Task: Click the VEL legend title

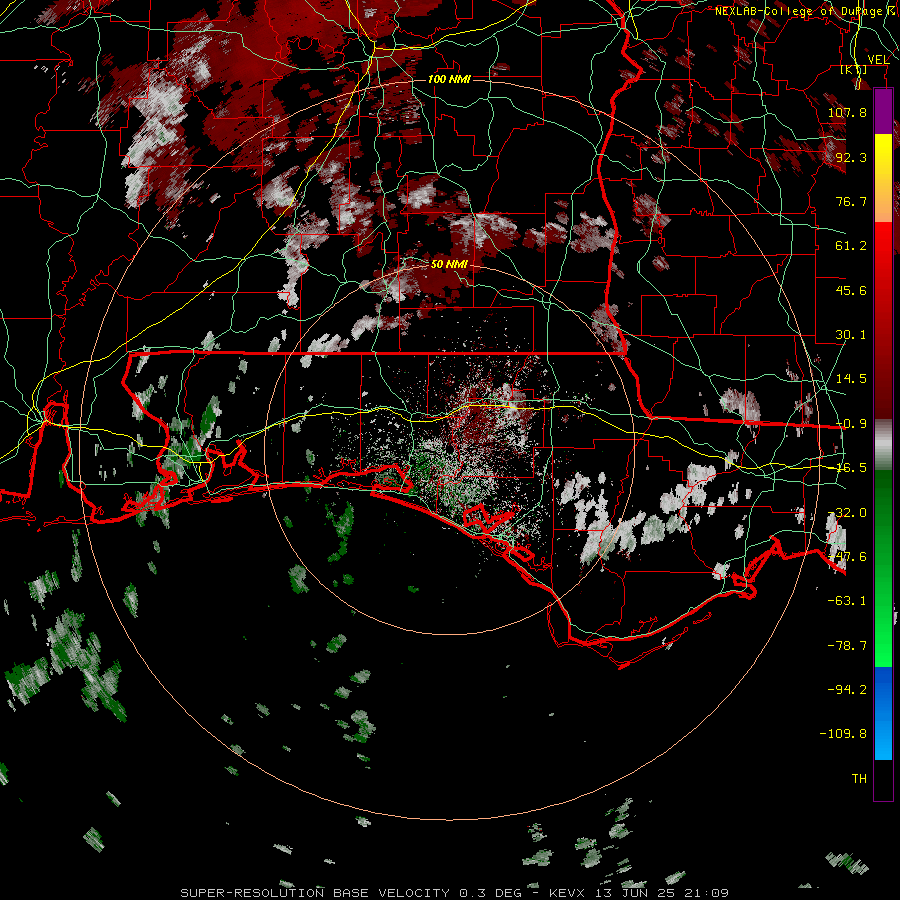Action: (878, 60)
